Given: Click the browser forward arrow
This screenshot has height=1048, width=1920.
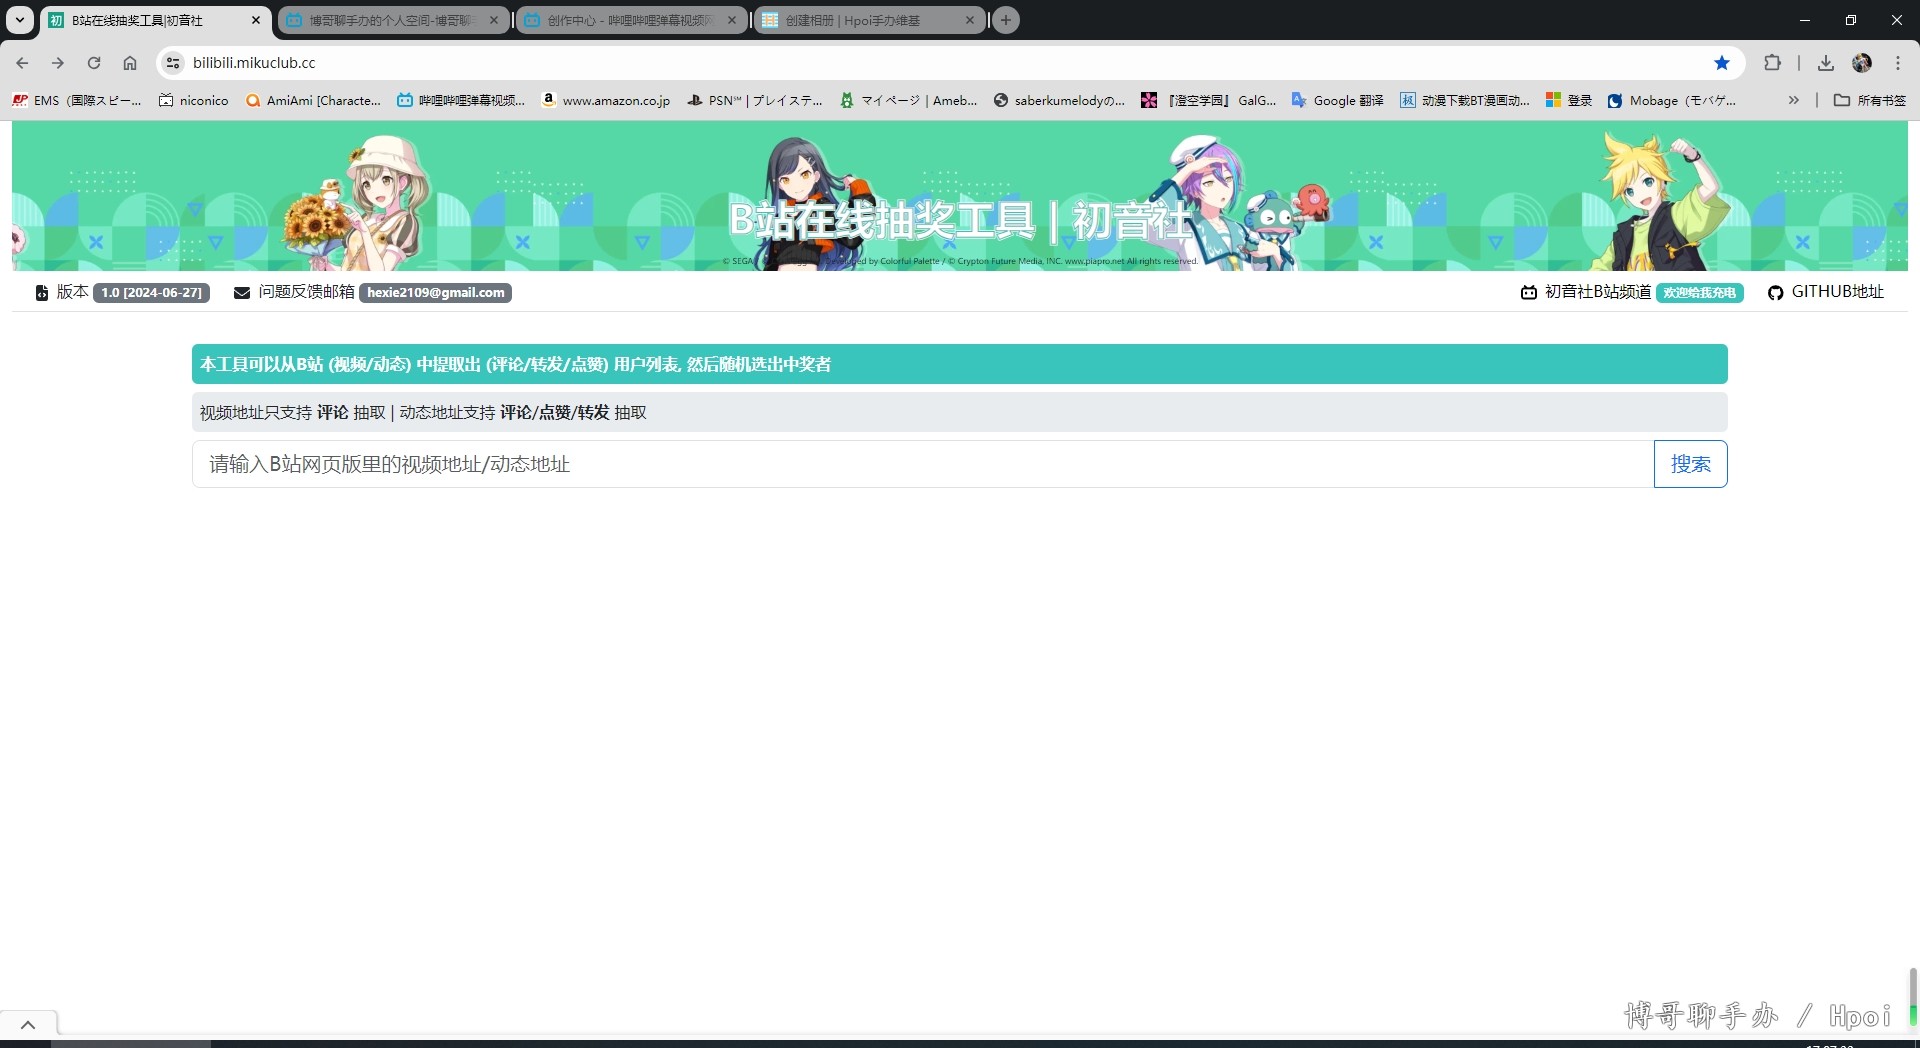Looking at the screenshot, I should pyautogui.click(x=58, y=63).
